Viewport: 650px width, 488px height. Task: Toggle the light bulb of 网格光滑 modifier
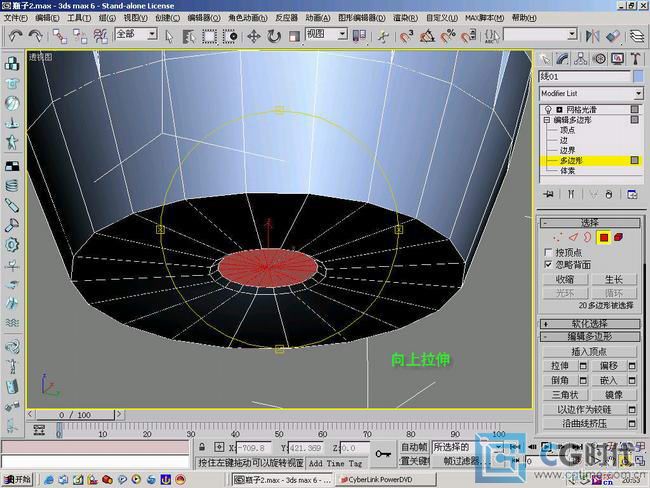tap(548, 109)
